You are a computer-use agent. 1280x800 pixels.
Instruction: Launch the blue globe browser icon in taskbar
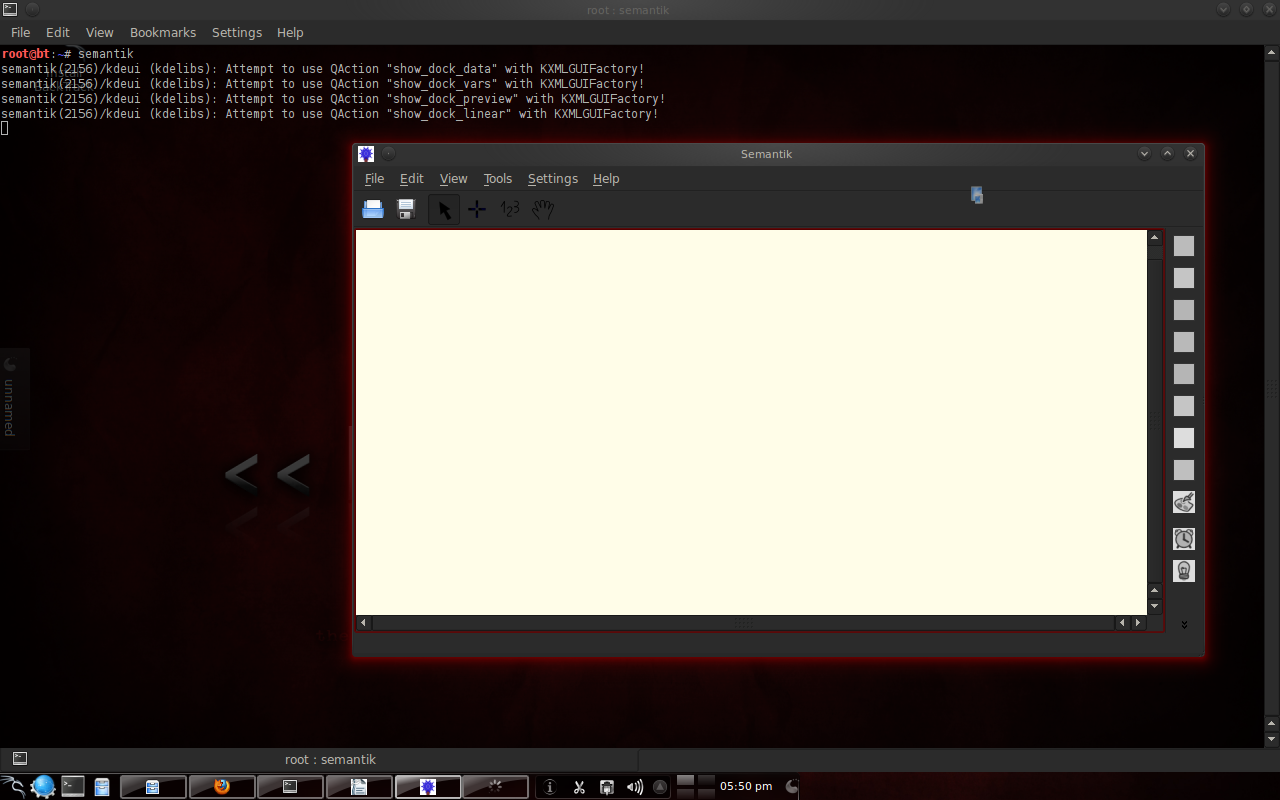click(43, 787)
